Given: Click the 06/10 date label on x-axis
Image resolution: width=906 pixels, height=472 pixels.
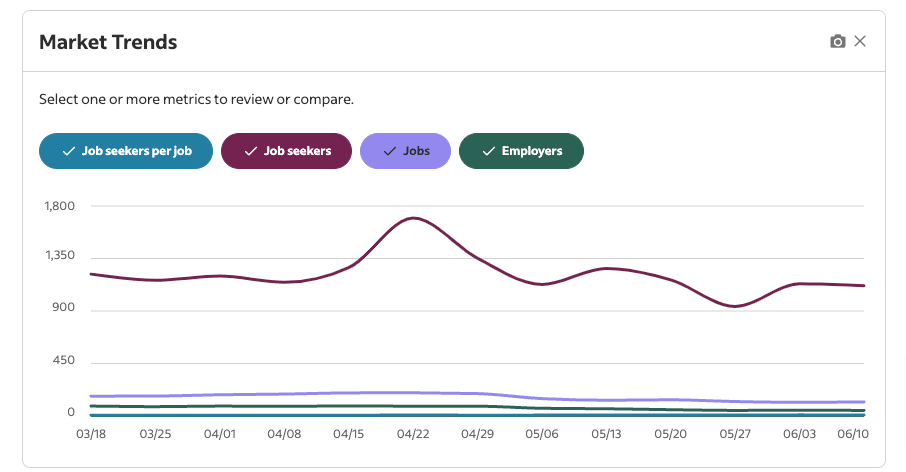Looking at the screenshot, I should tap(850, 434).
